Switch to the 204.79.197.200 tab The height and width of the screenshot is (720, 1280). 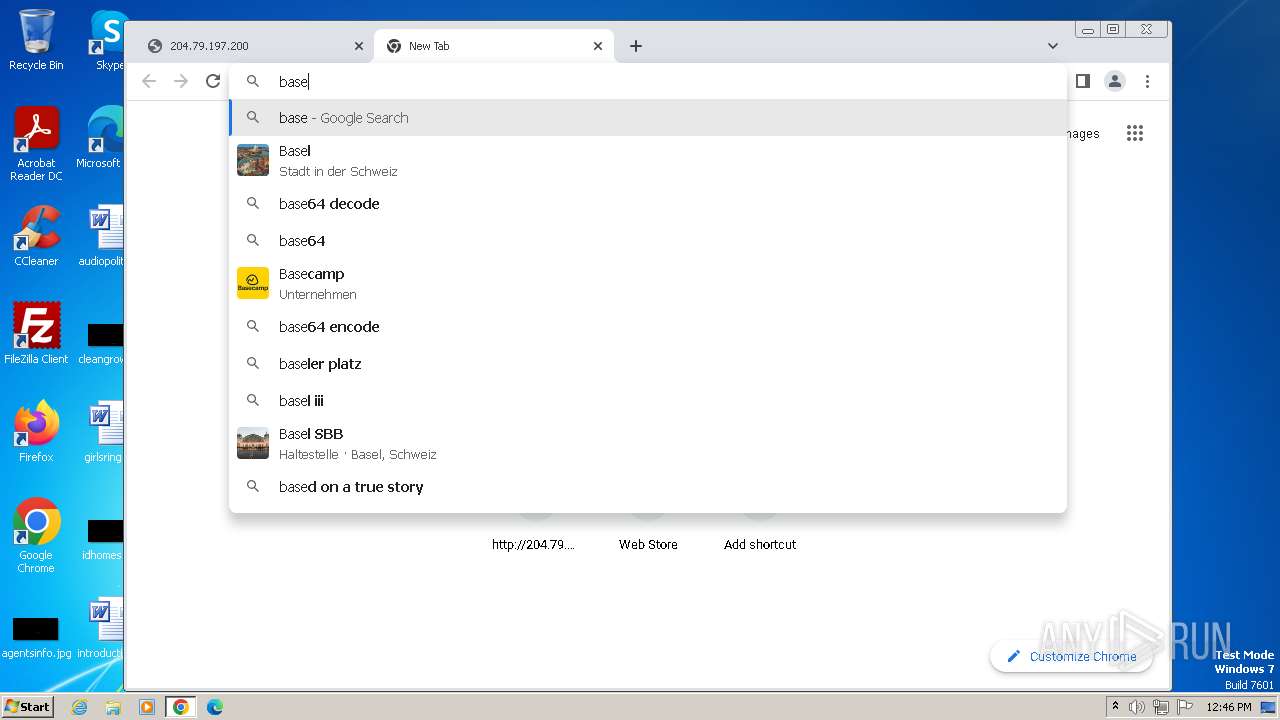pos(255,46)
